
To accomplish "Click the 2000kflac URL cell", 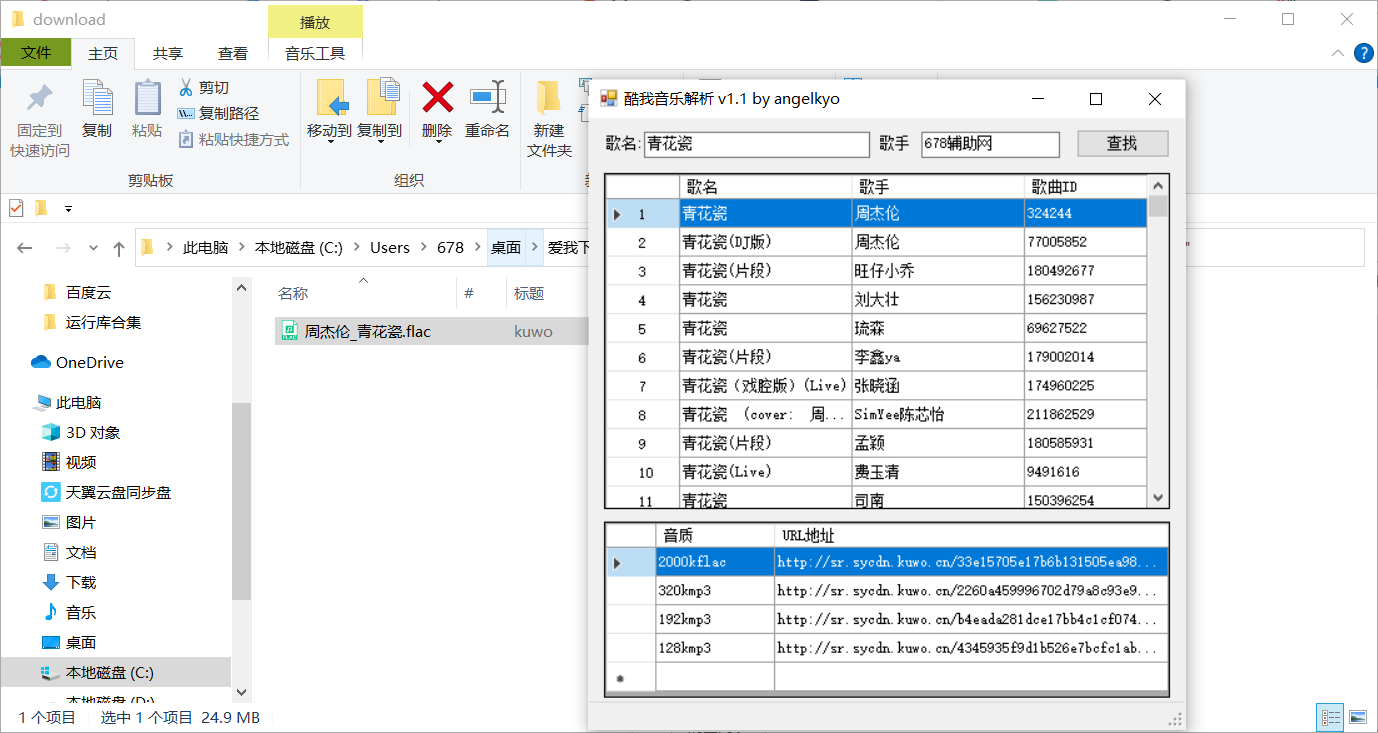I will [971, 562].
